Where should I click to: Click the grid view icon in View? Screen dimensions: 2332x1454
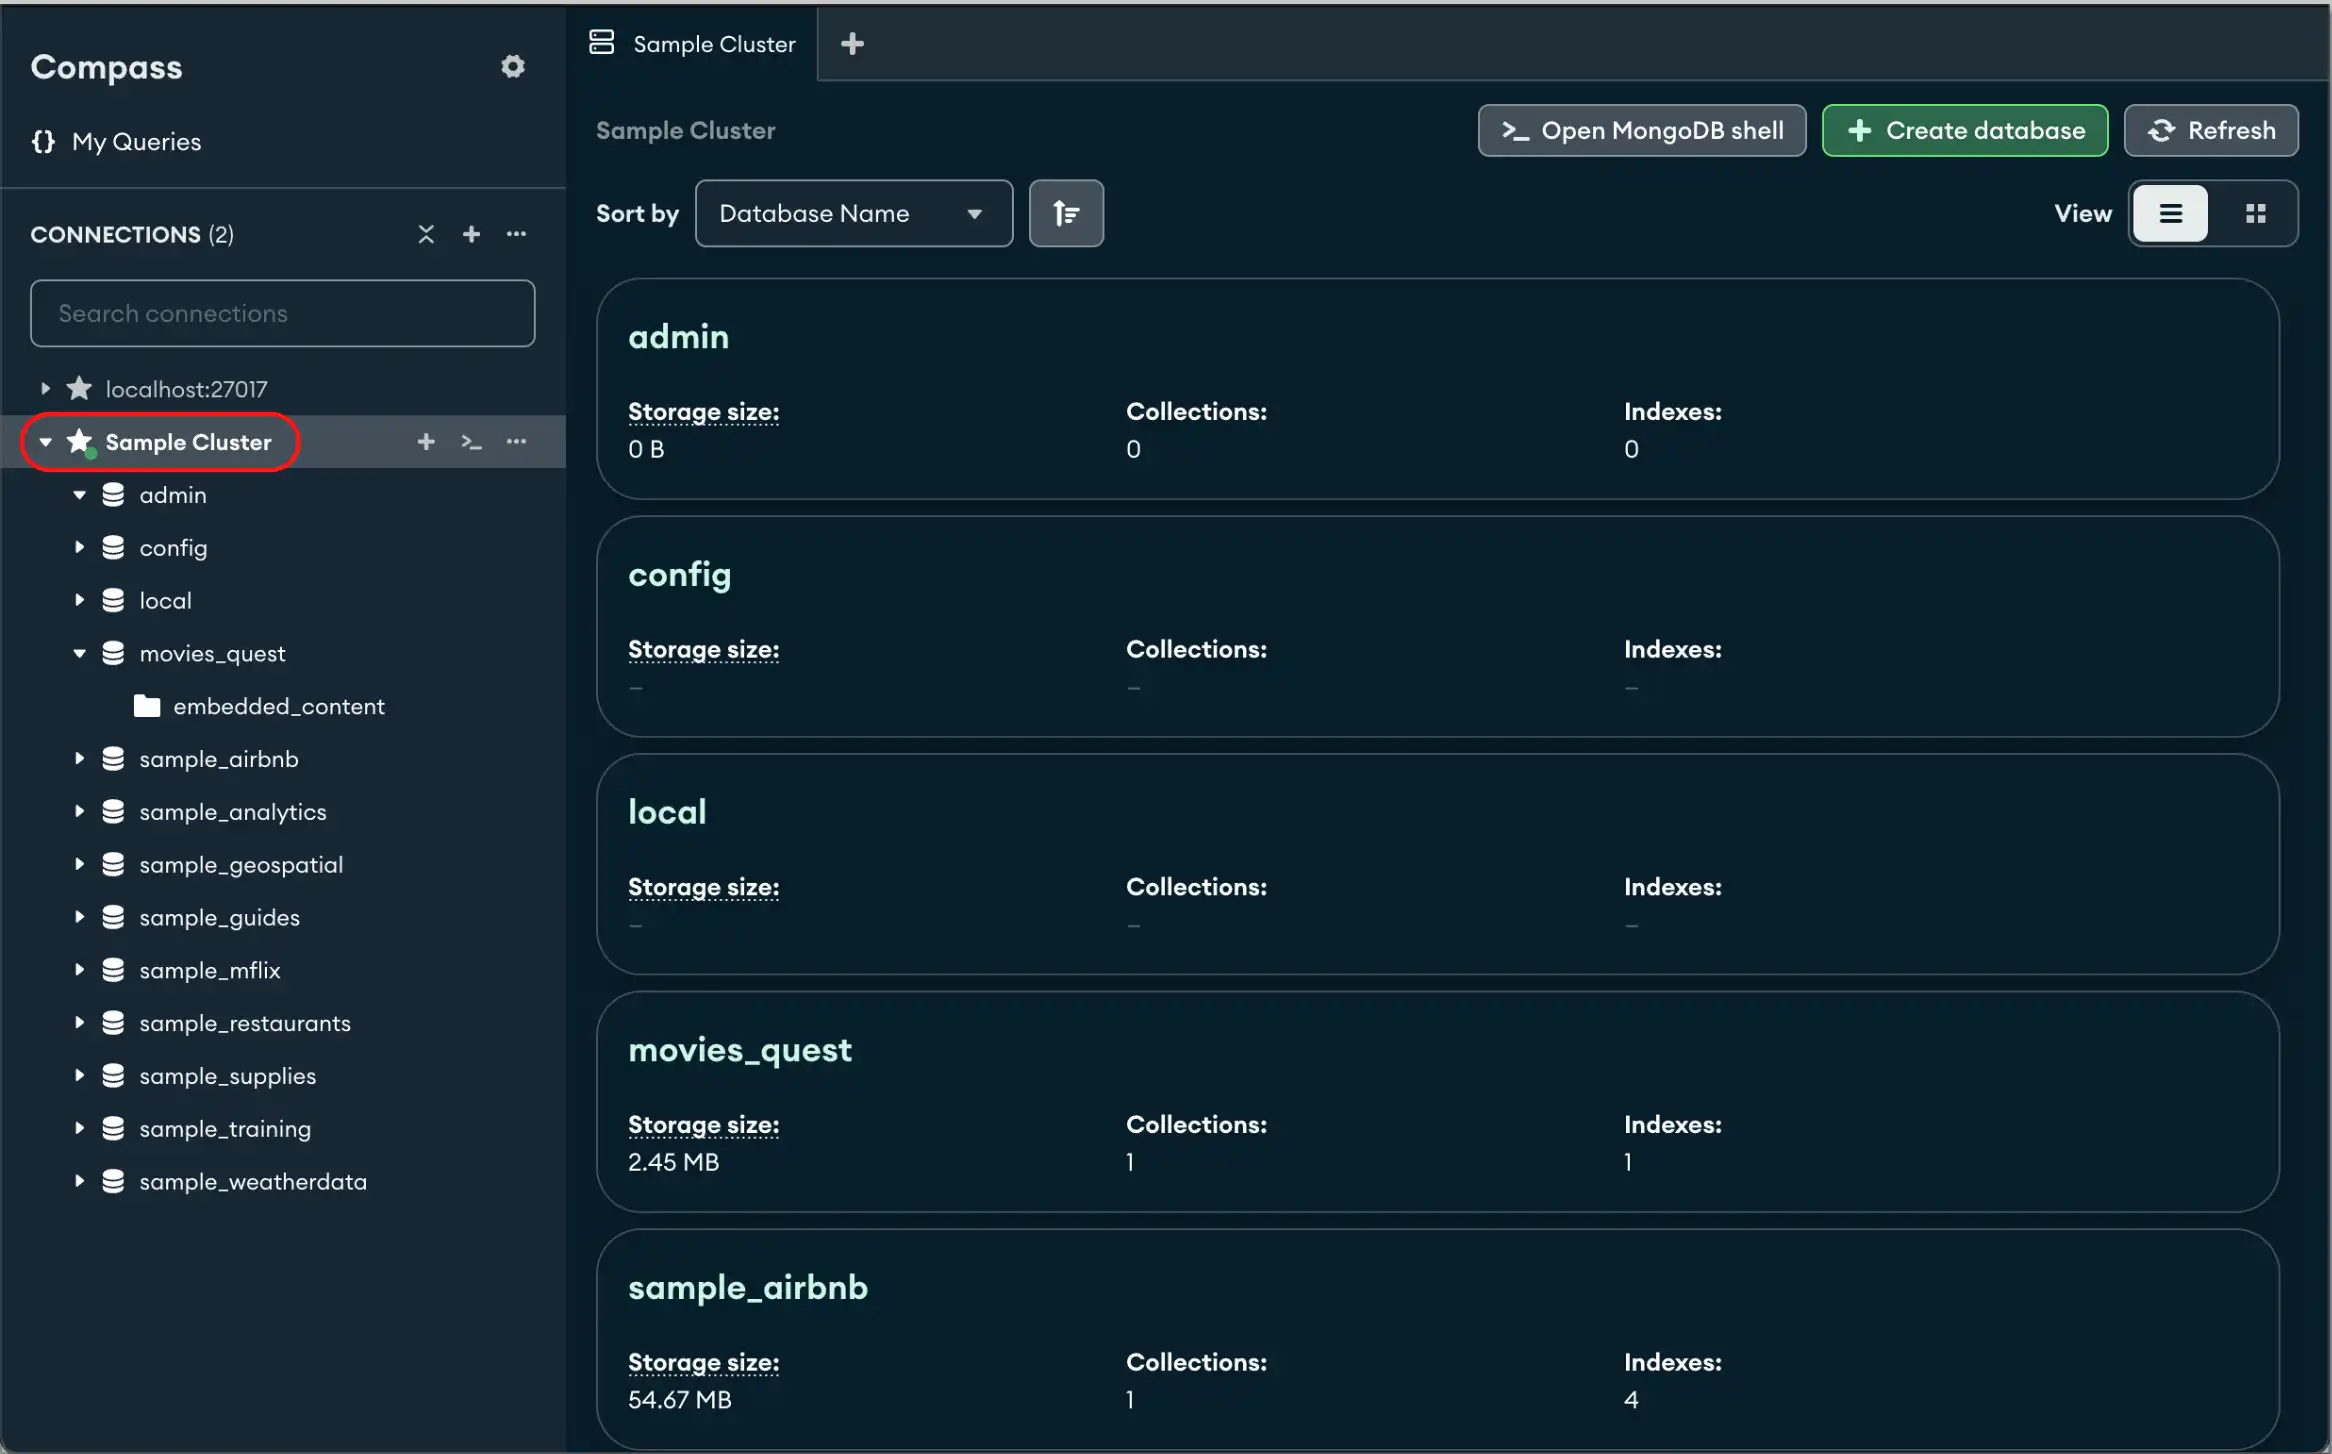2257,213
